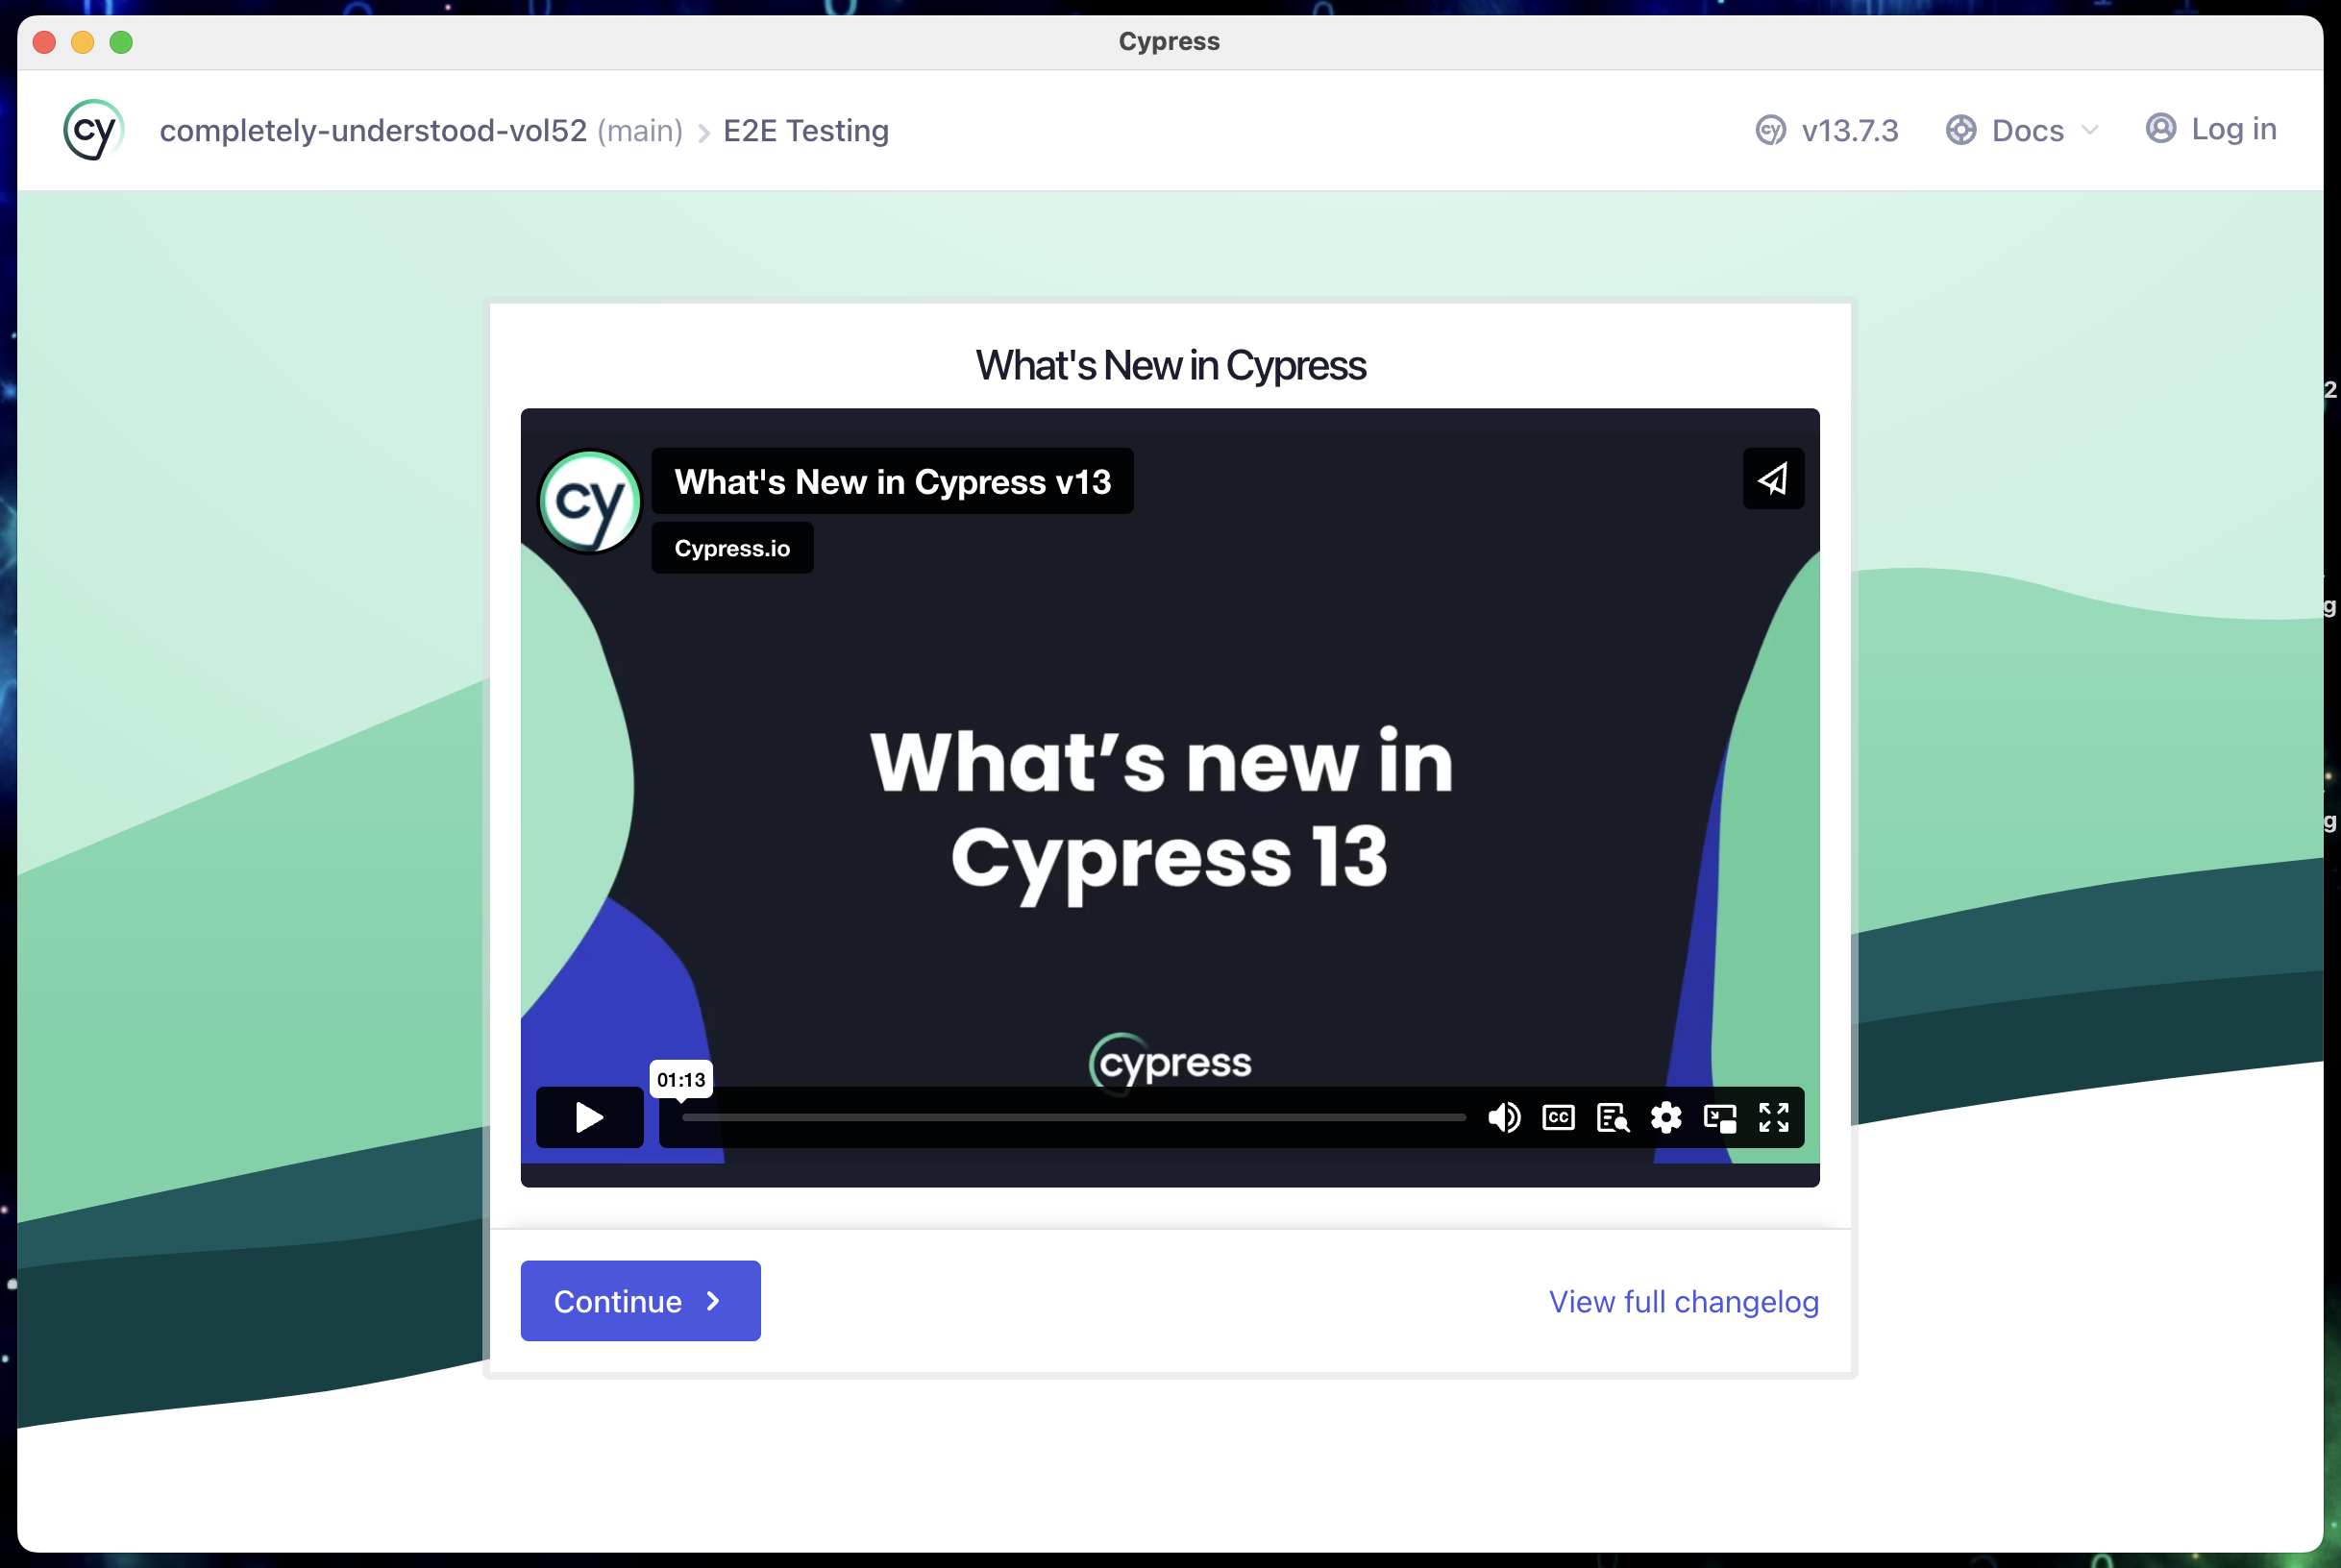Click the share paper-plane icon
This screenshot has width=2341, height=1568.
[x=1773, y=479]
